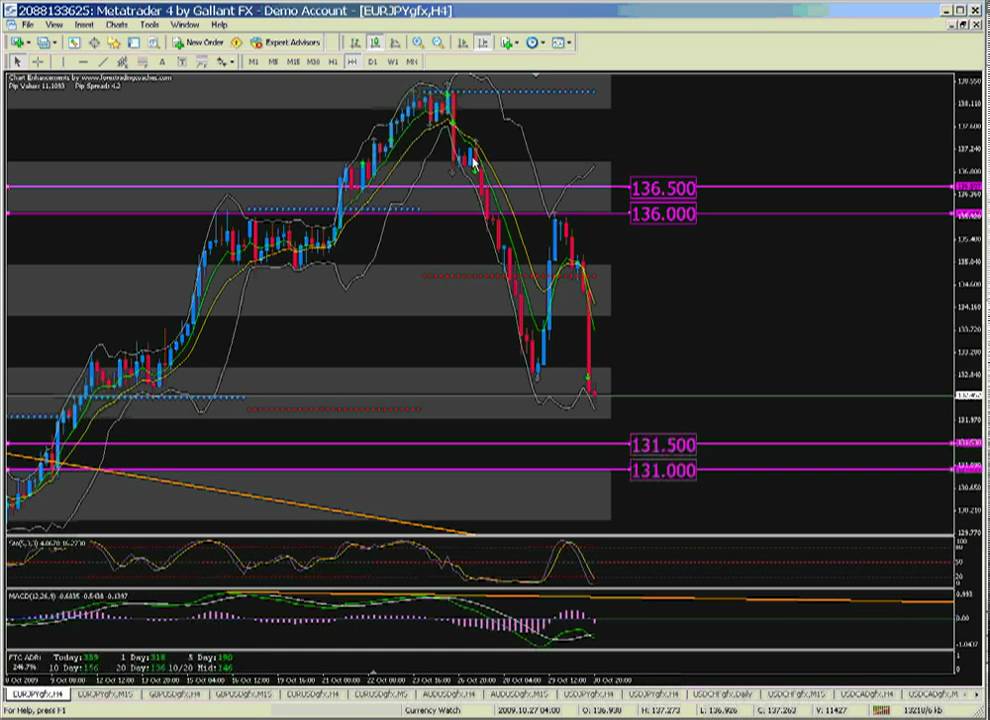Switch to the GBPUSDgfx,H4 chart tab
The width and height of the screenshot is (990, 720).
coord(175,694)
